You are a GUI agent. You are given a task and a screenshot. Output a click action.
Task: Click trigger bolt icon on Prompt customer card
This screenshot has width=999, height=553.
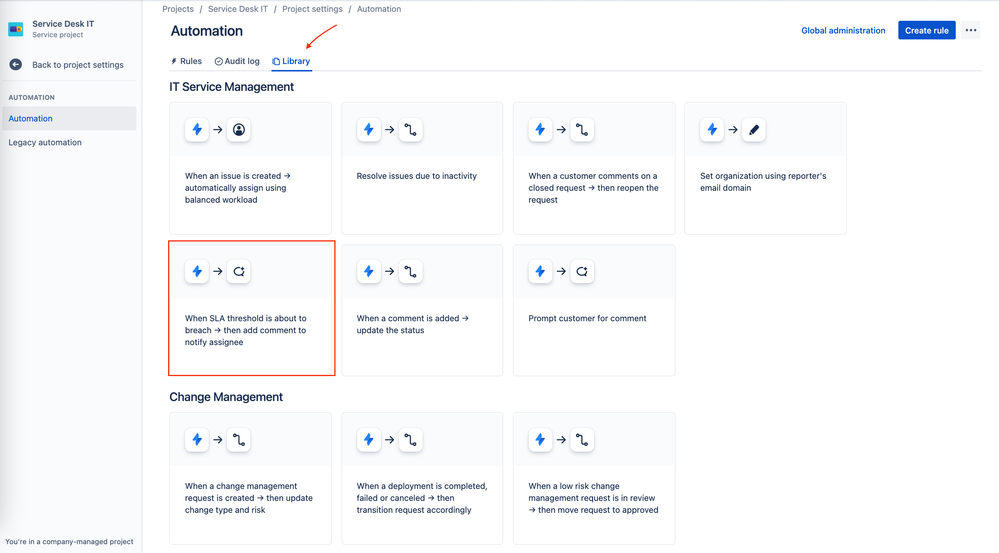540,271
